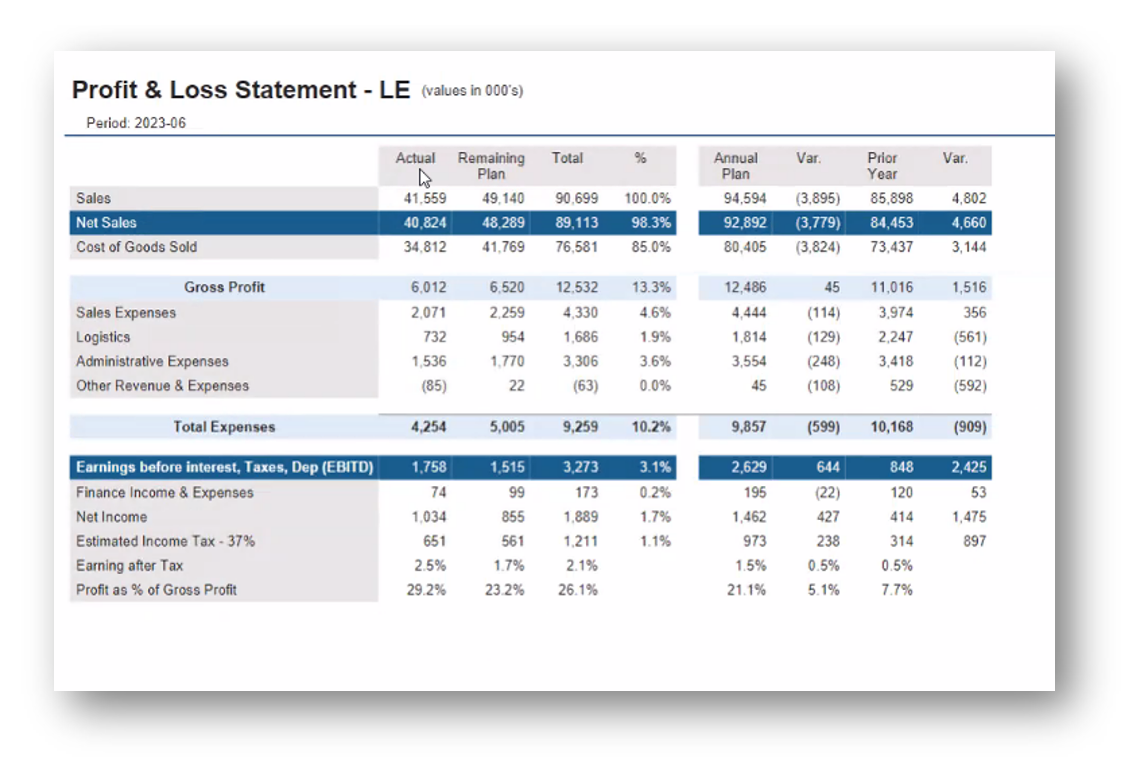Click Total Expenses prior year 10,168
This screenshot has height=761, width=1146.
(892, 427)
